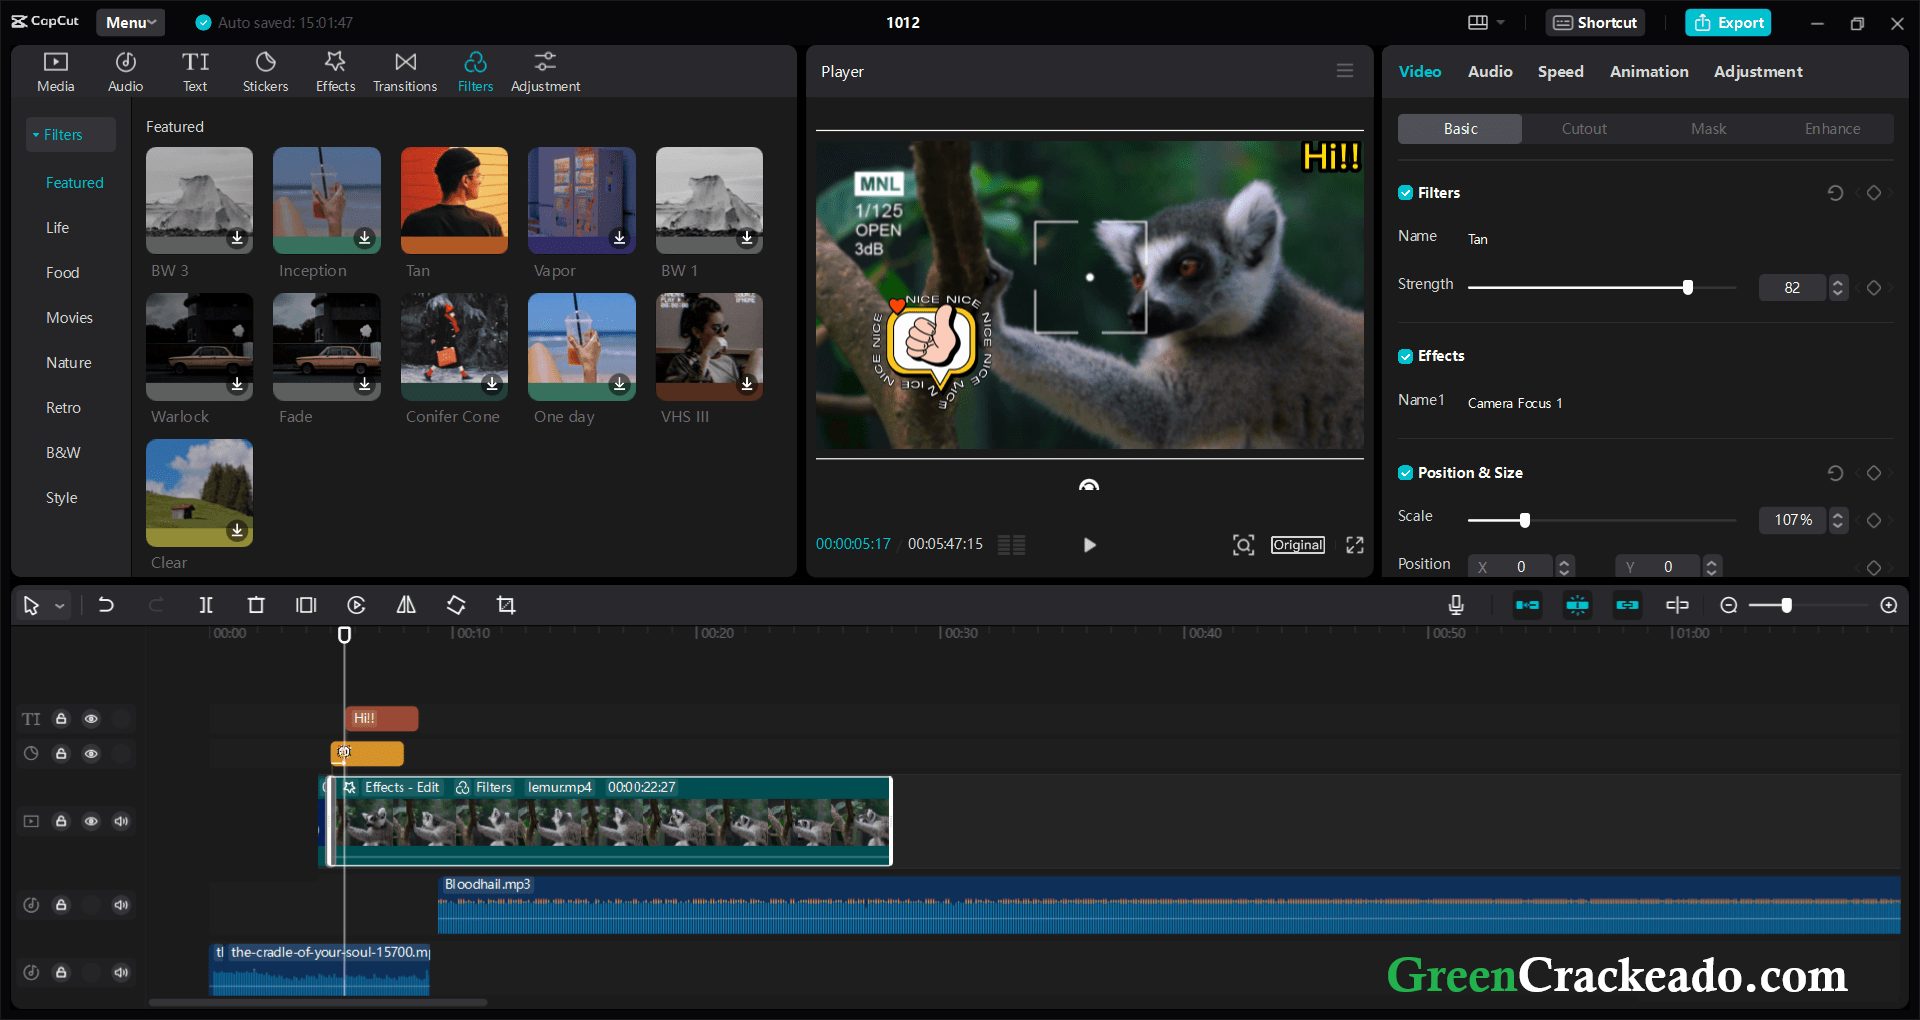Select the Crop tool icon
The width and height of the screenshot is (1920, 1020).
tap(506, 605)
